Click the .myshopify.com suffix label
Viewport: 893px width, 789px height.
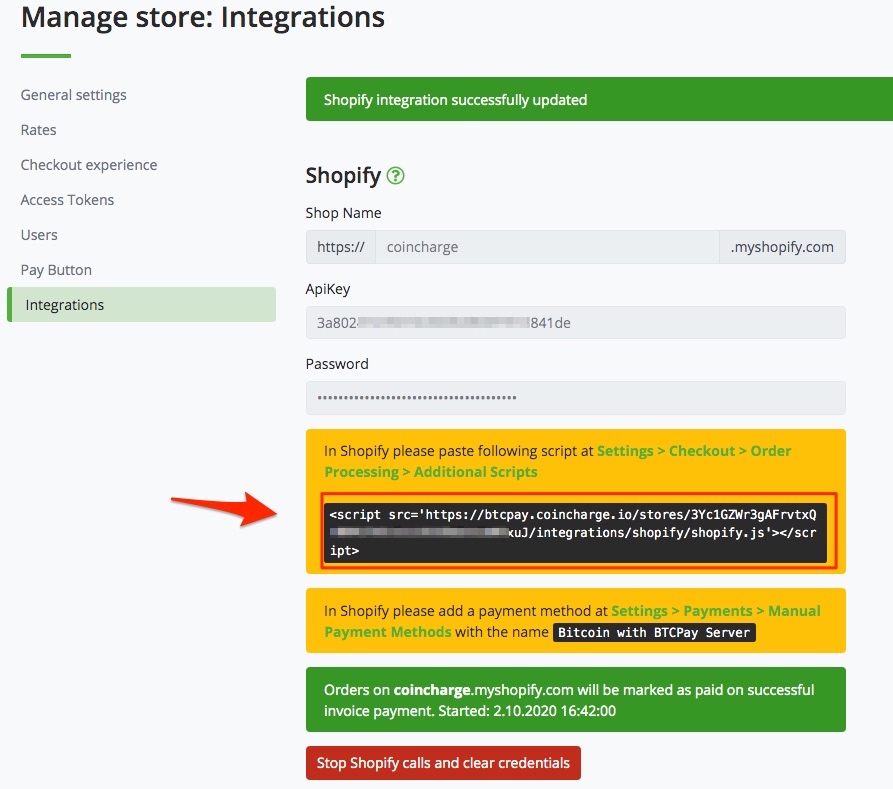tap(783, 247)
